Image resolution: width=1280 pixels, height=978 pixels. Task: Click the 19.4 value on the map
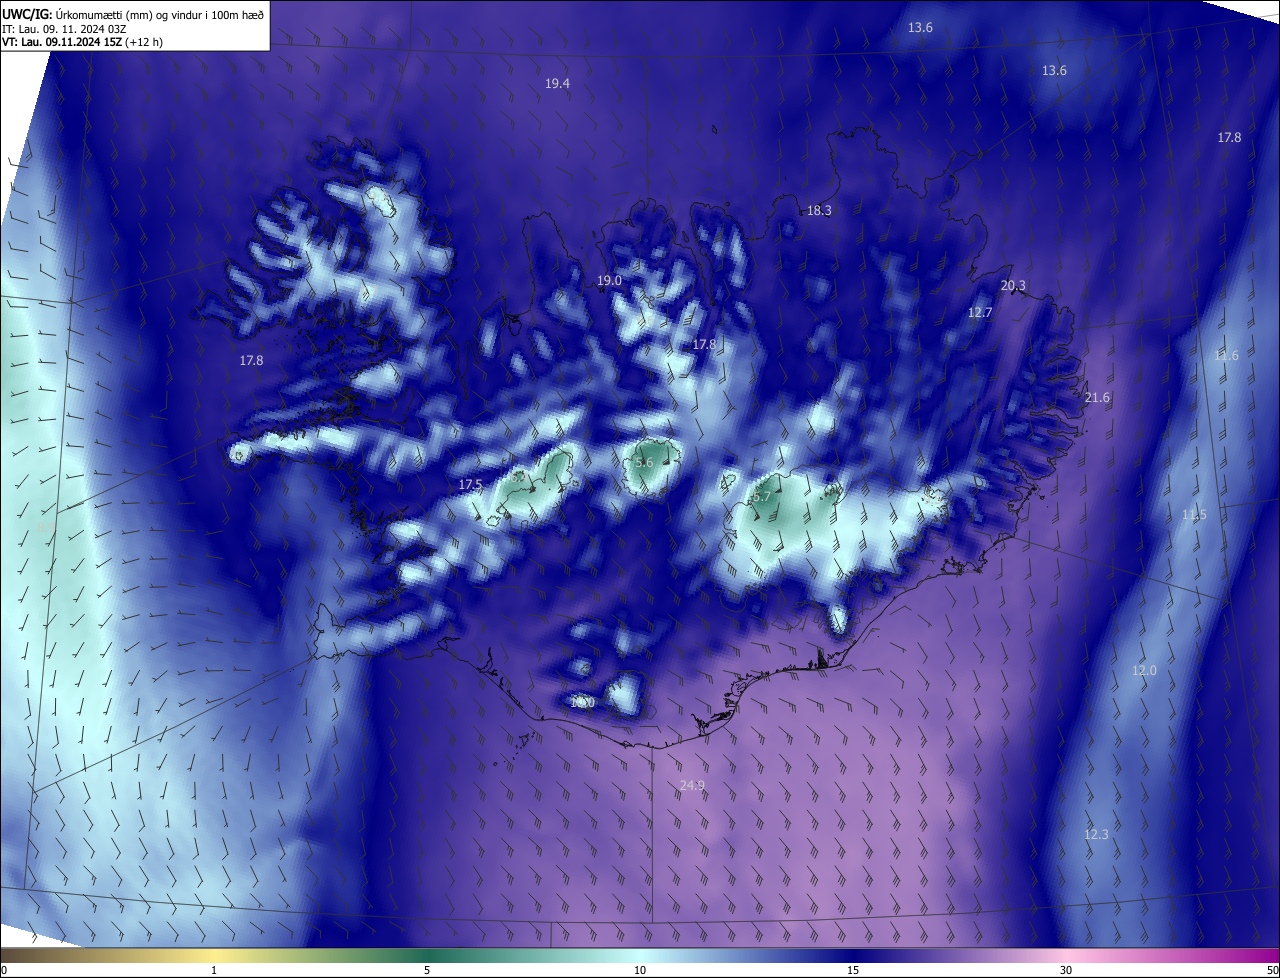(557, 84)
